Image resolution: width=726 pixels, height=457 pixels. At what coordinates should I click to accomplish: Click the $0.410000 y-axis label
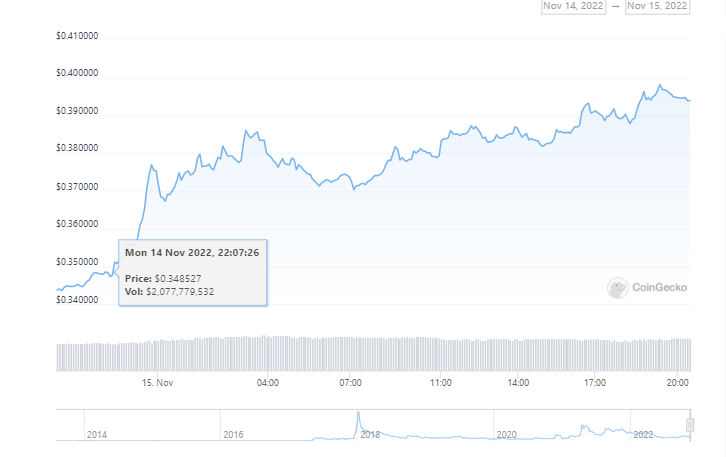pos(77,37)
